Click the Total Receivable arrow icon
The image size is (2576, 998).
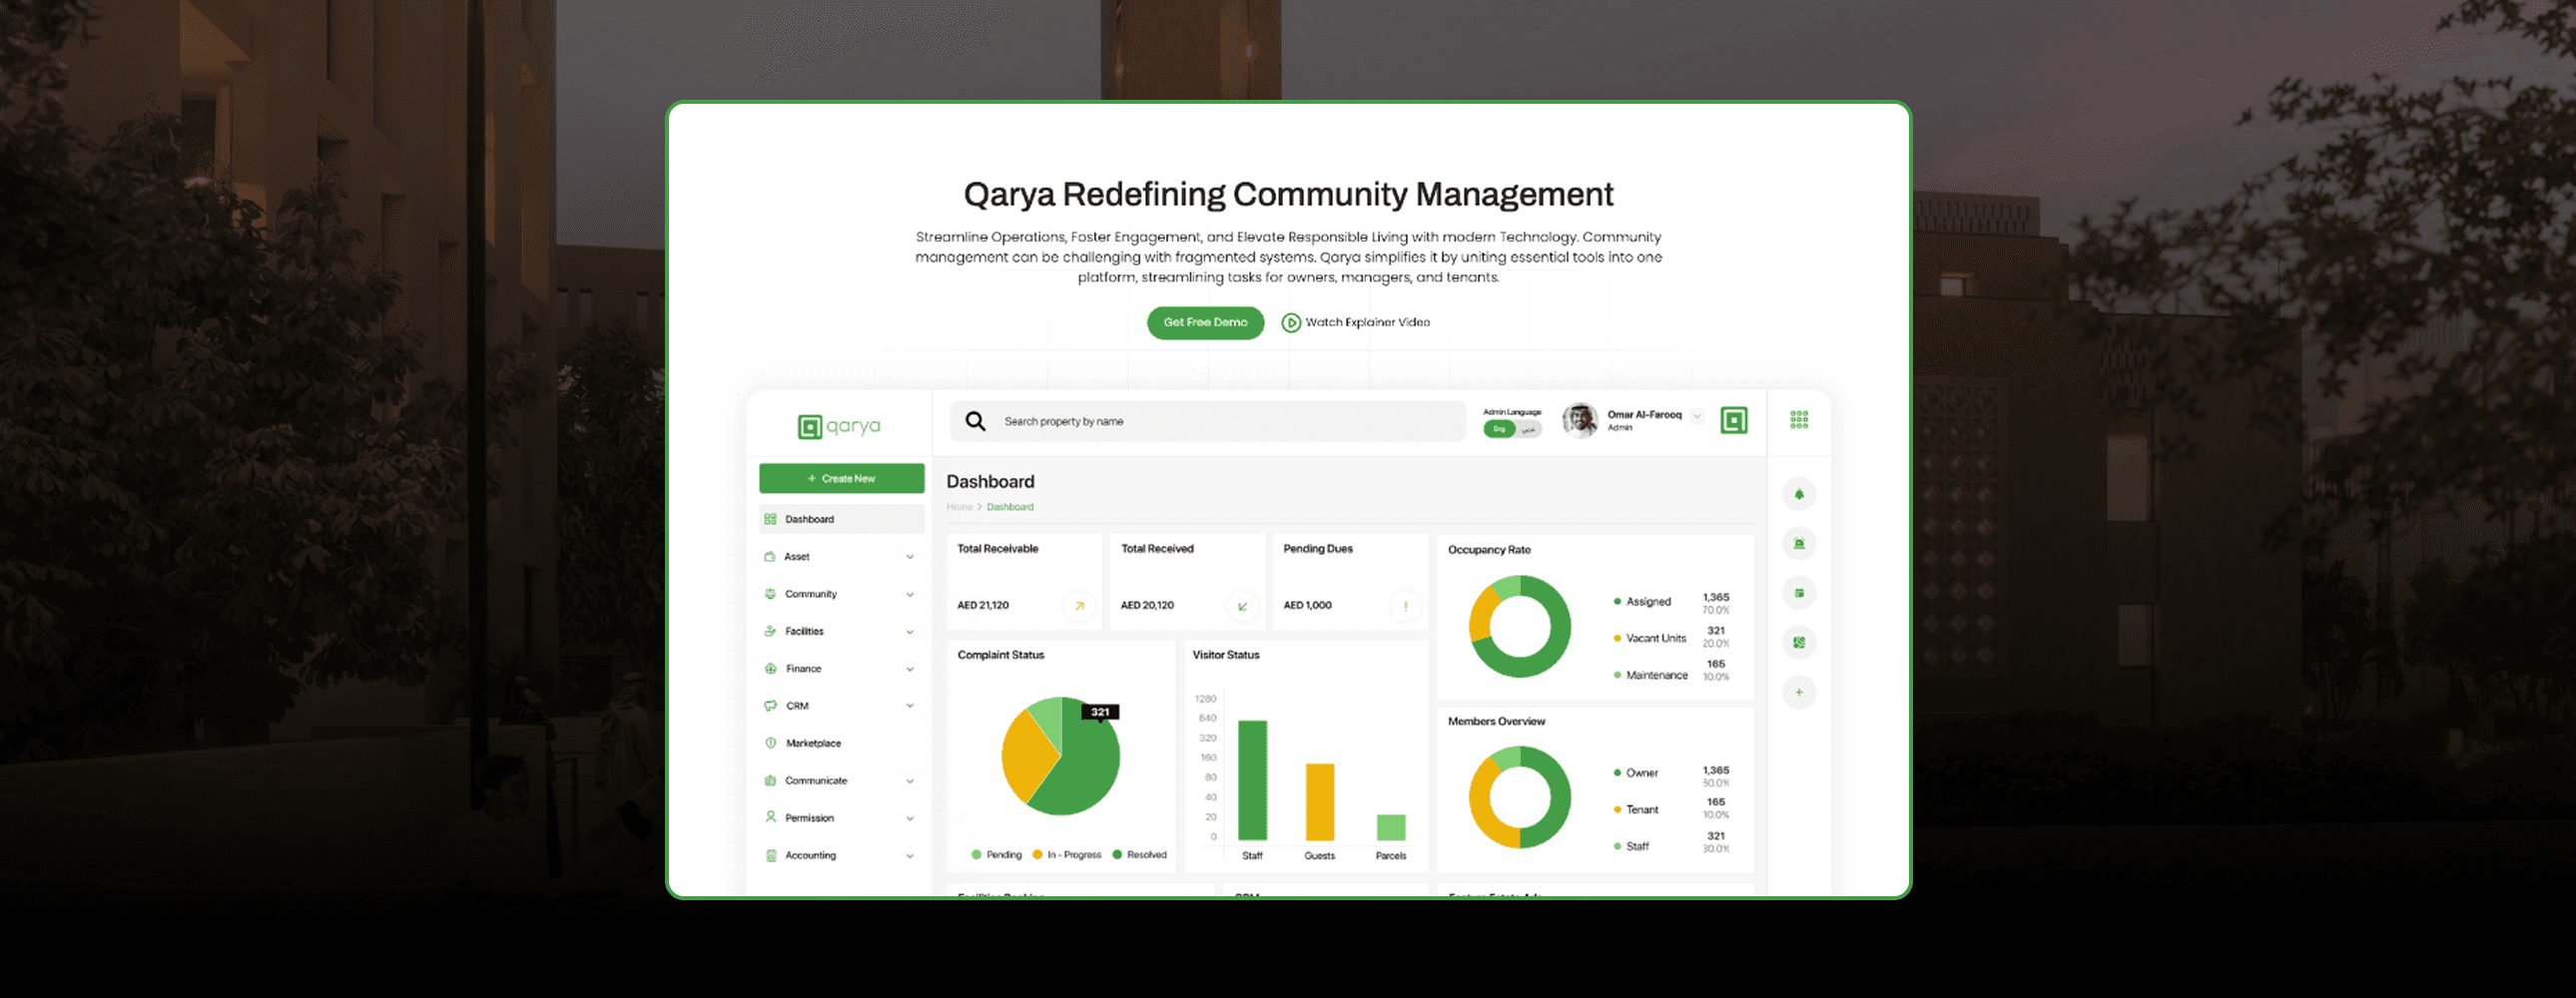click(1079, 606)
